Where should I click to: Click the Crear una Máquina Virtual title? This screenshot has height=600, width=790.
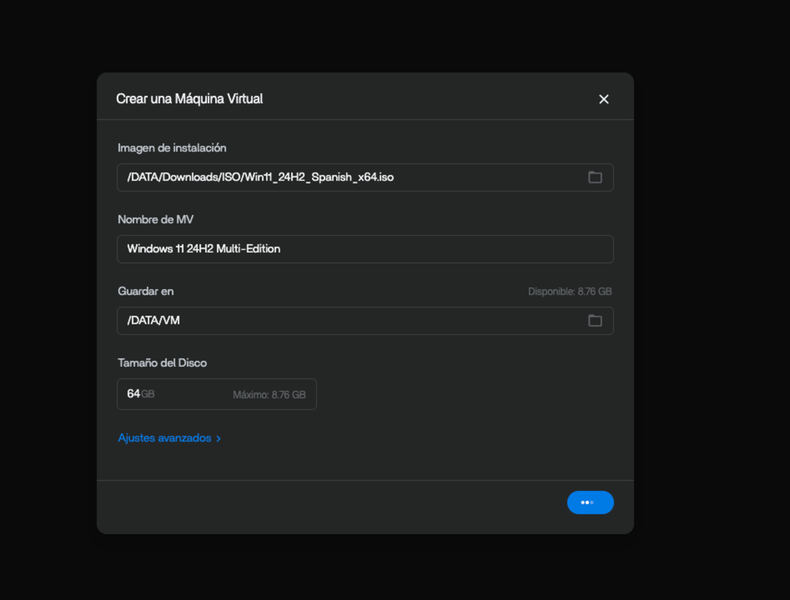(x=189, y=99)
